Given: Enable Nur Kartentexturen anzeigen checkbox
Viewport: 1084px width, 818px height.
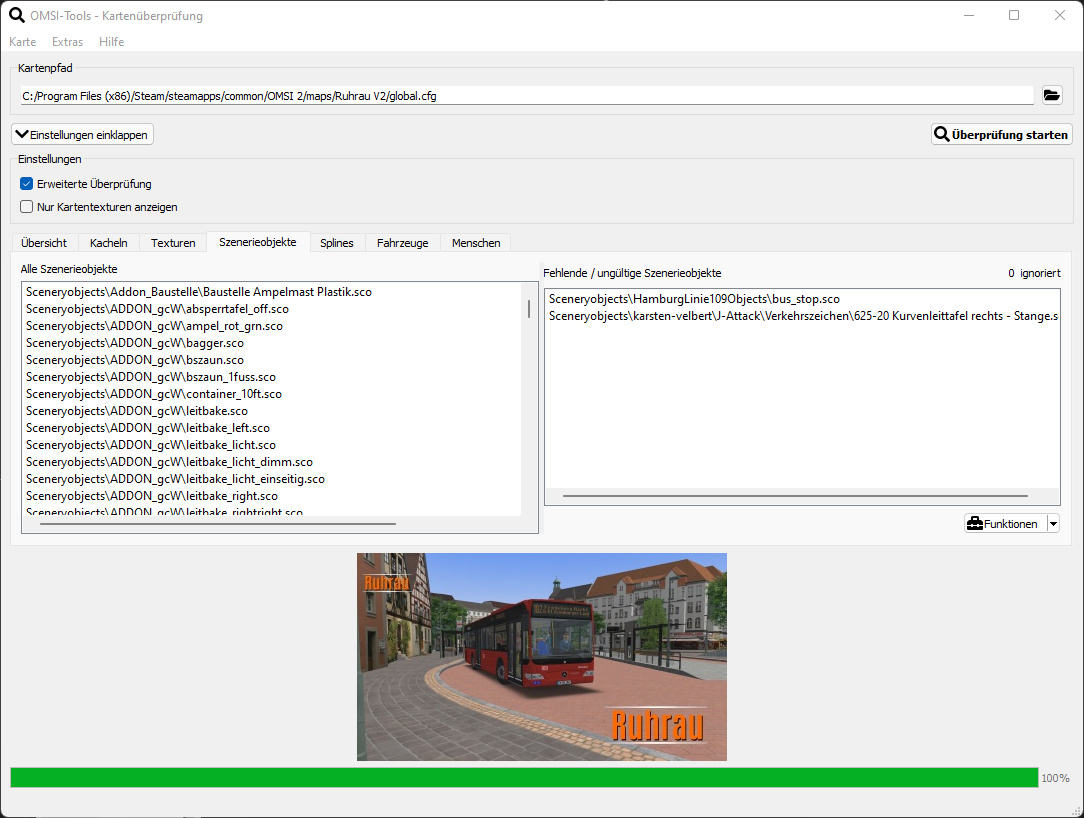Looking at the screenshot, I should click(x=27, y=207).
